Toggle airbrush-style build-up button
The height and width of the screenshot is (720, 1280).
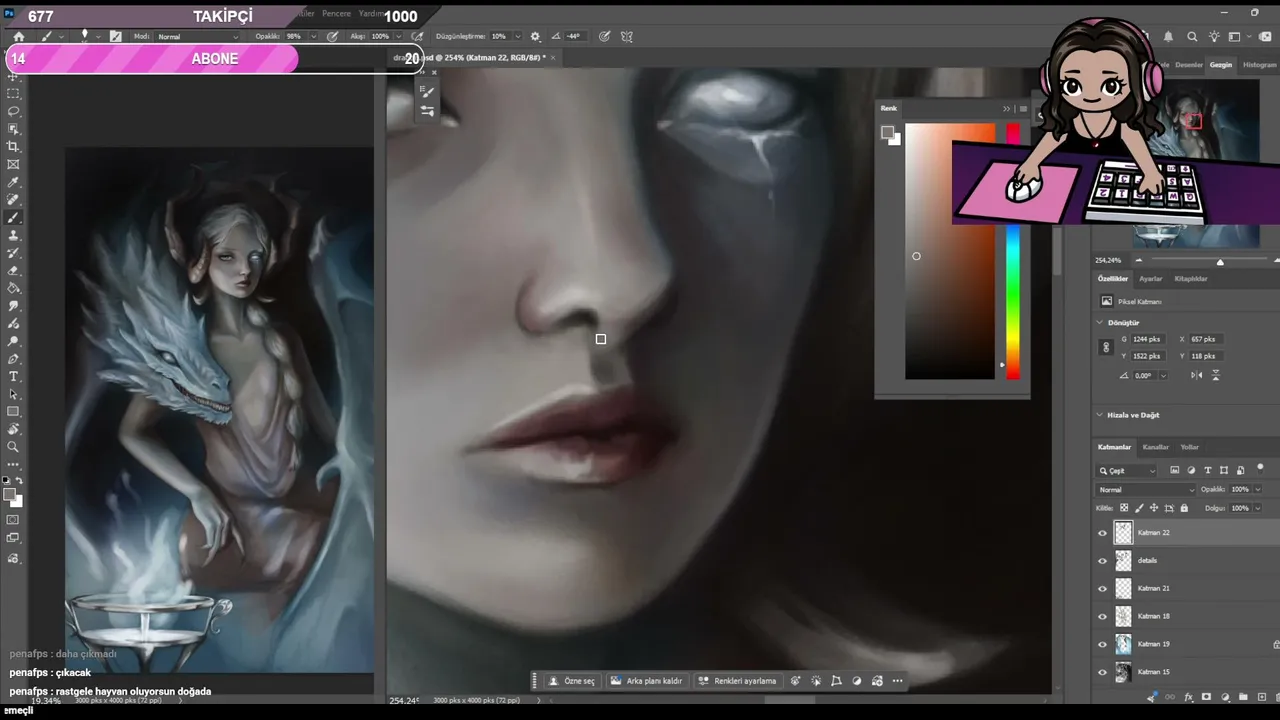click(419, 36)
